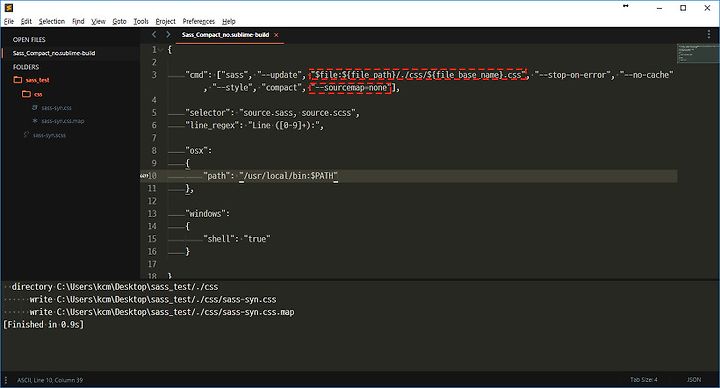
Task: Open sass-syn.scss in sidebar
Action: coord(49,135)
